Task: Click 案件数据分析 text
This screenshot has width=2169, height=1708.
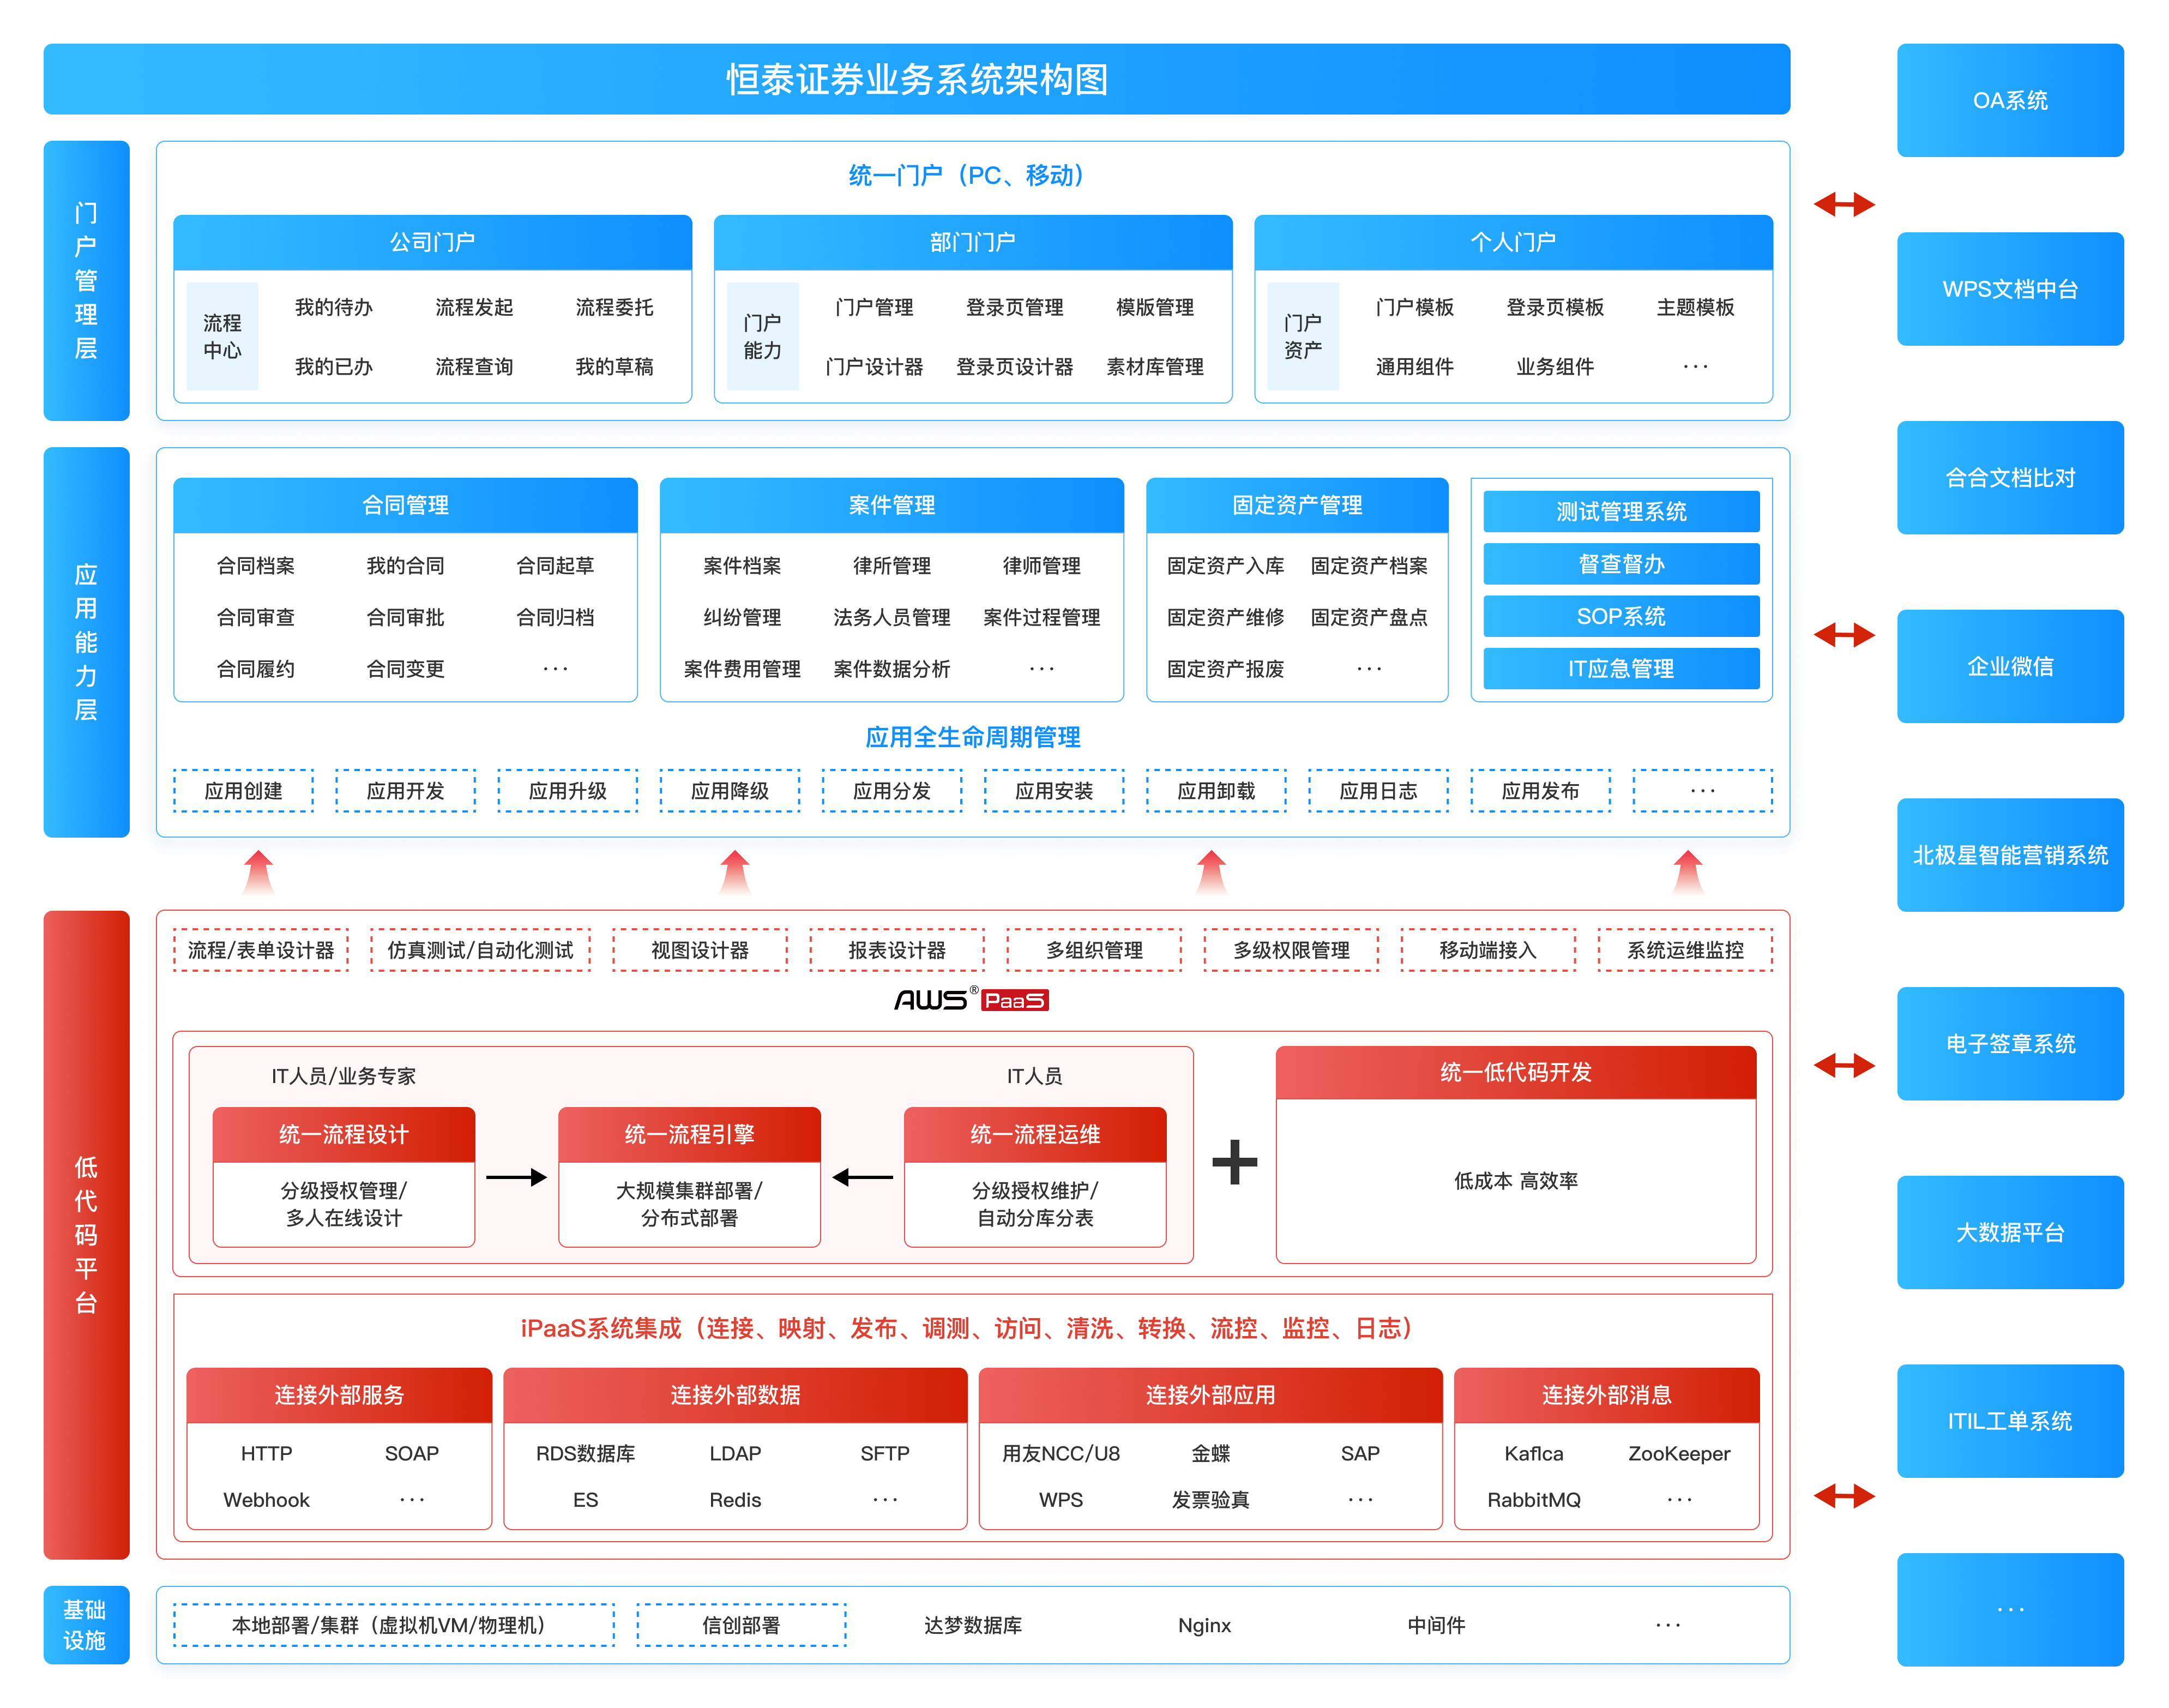Action: (x=891, y=669)
